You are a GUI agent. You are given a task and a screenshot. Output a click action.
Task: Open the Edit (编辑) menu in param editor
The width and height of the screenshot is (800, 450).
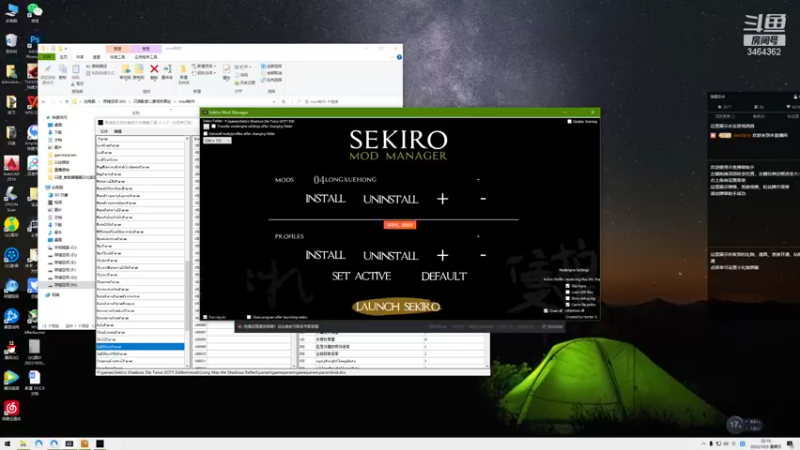[x=118, y=131]
